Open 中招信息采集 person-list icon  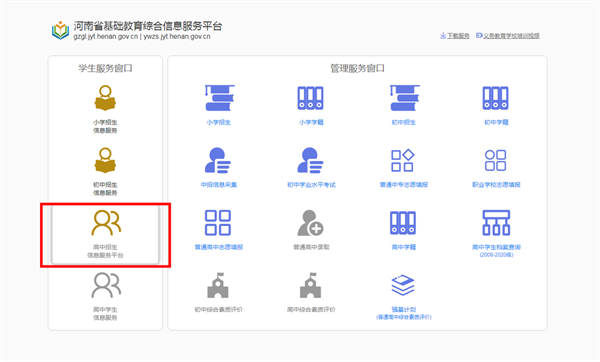tap(218, 160)
